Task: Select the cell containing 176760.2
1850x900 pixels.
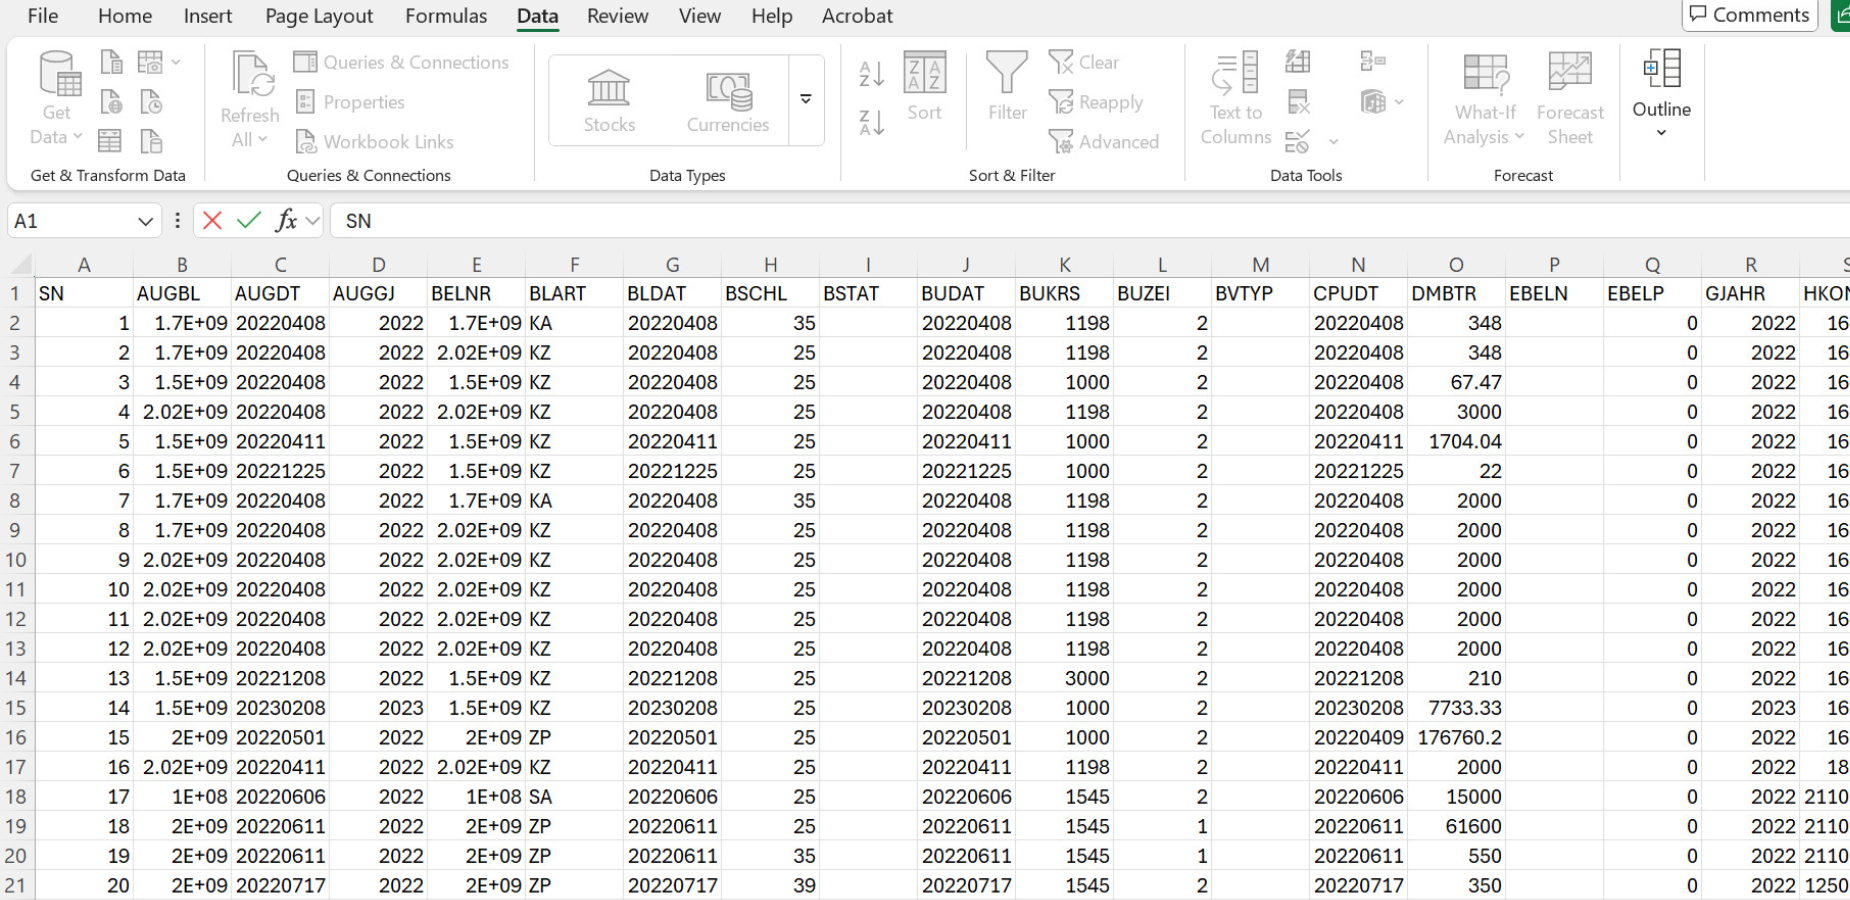Action: click(x=1456, y=738)
